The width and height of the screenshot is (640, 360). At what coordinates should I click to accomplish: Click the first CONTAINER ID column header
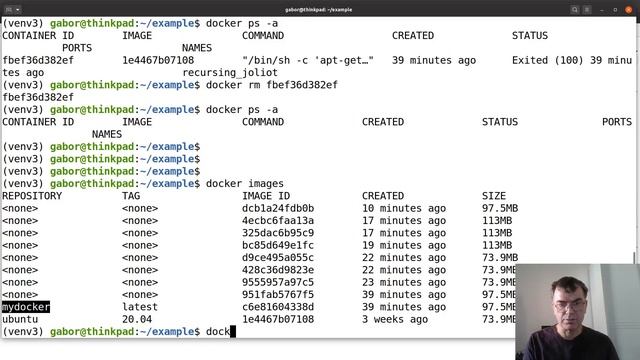pos(38,36)
